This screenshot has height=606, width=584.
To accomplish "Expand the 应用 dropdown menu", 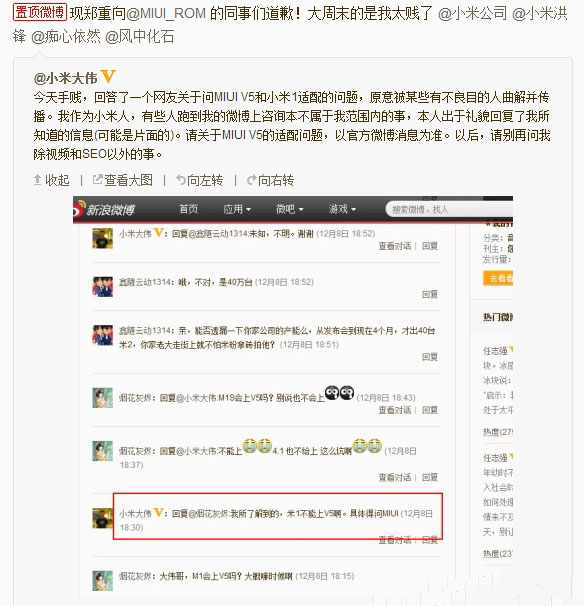I will coord(237,209).
